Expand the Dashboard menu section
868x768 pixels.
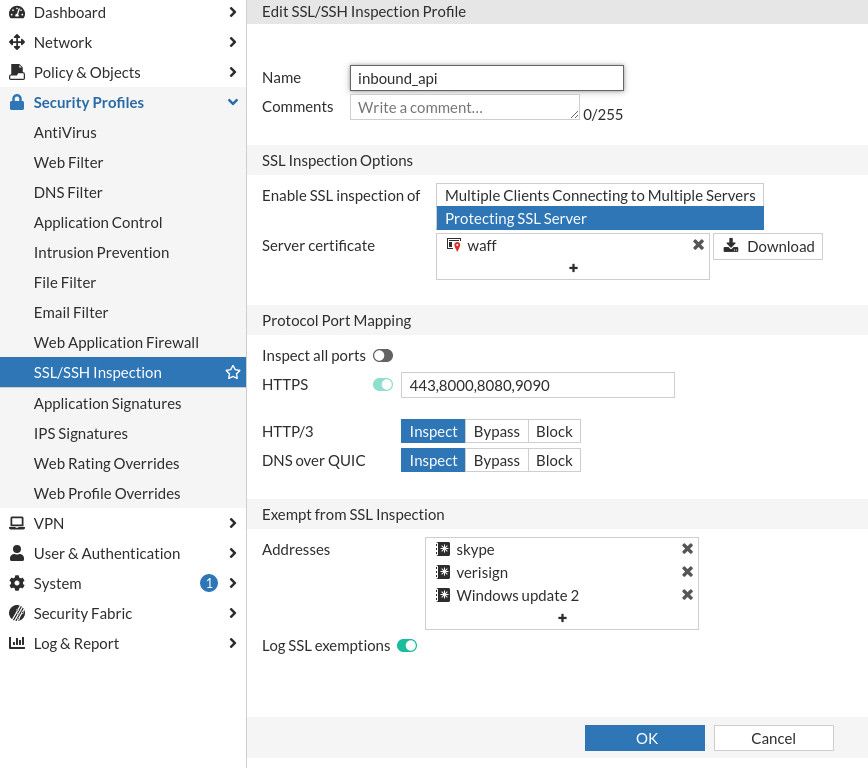[232, 12]
